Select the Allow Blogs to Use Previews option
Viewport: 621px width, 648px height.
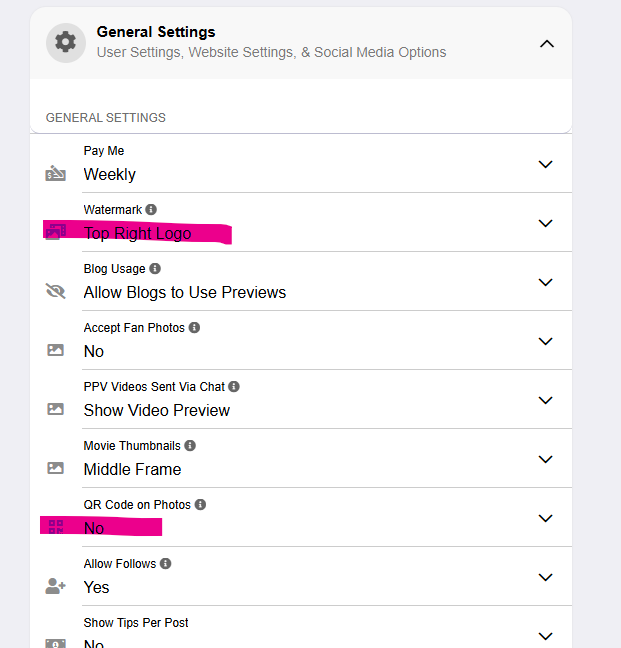click(185, 292)
